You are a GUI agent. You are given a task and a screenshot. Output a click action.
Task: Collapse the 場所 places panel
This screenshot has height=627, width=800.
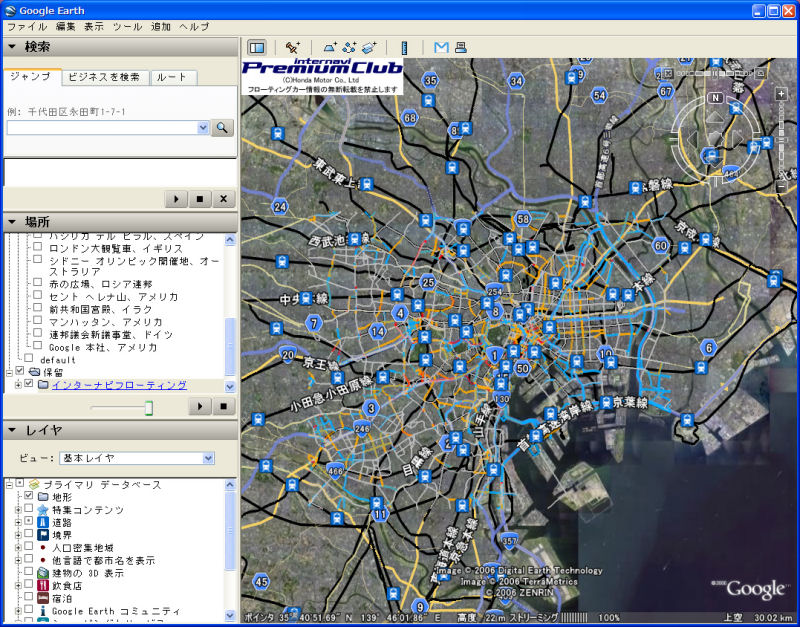(x=12, y=221)
